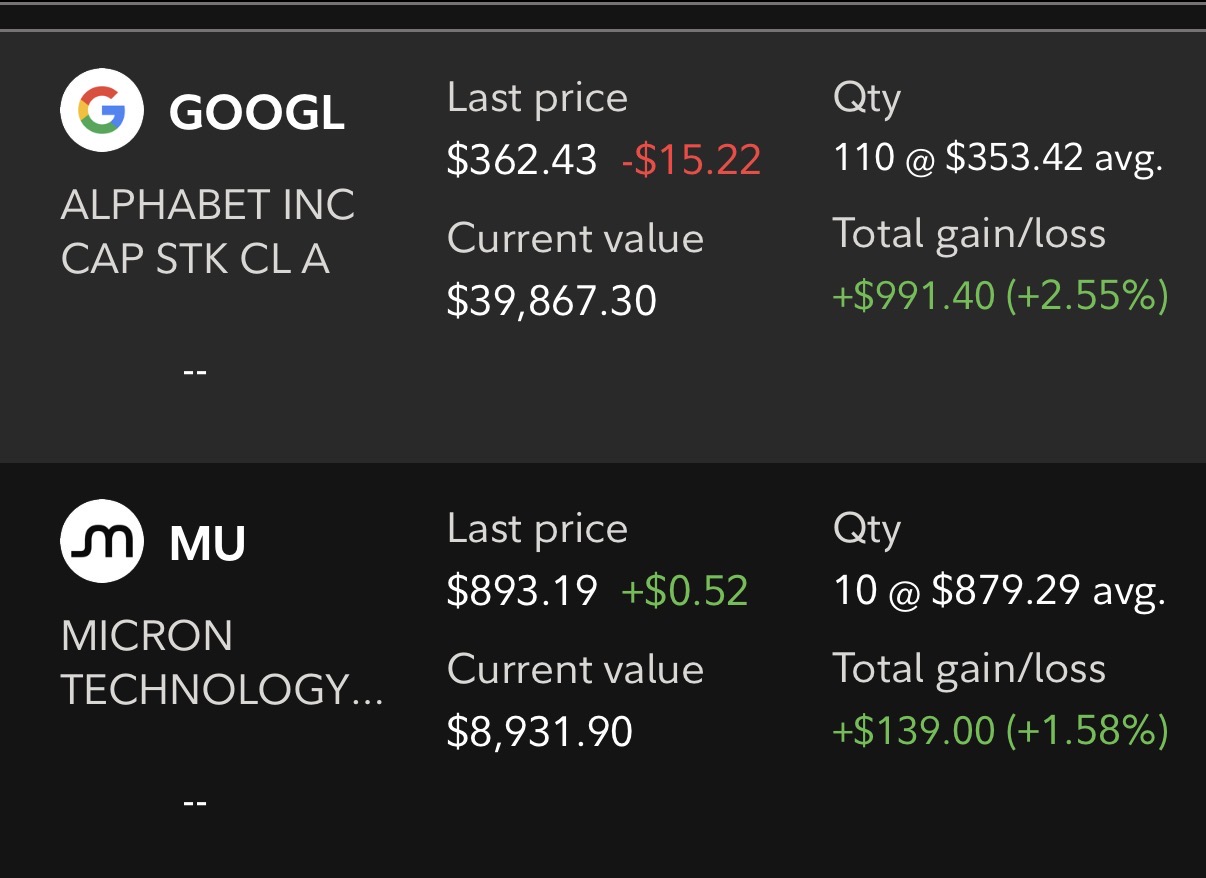This screenshot has width=1206, height=878.
Task: Click GOOGL current value $39,867.30
Action: click(x=551, y=300)
